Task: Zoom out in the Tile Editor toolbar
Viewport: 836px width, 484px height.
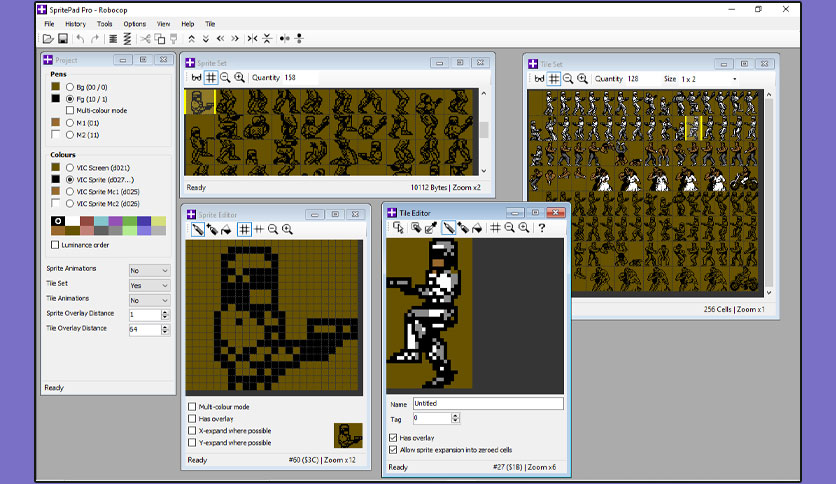Action: tap(510, 228)
